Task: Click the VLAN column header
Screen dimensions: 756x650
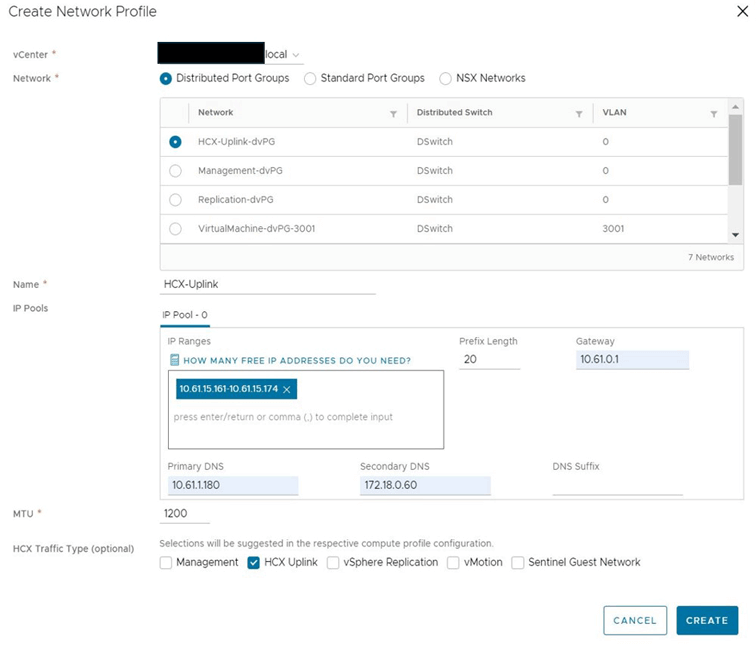Action: click(614, 112)
